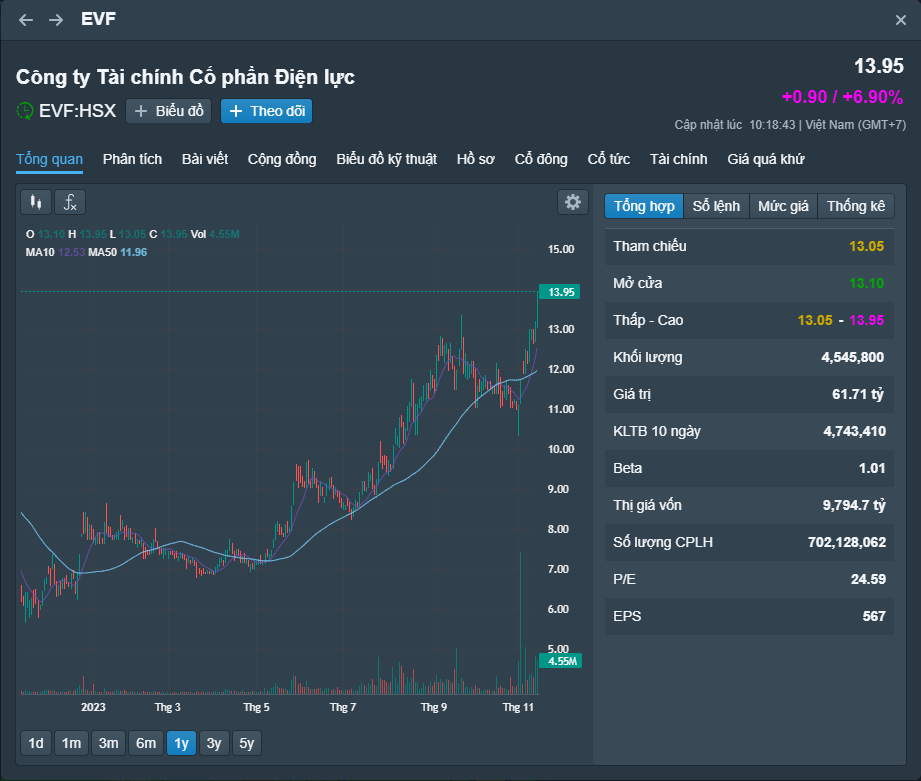The height and width of the screenshot is (781, 921).
Task: Select the Tổng quan tab
Action: pos(49,159)
